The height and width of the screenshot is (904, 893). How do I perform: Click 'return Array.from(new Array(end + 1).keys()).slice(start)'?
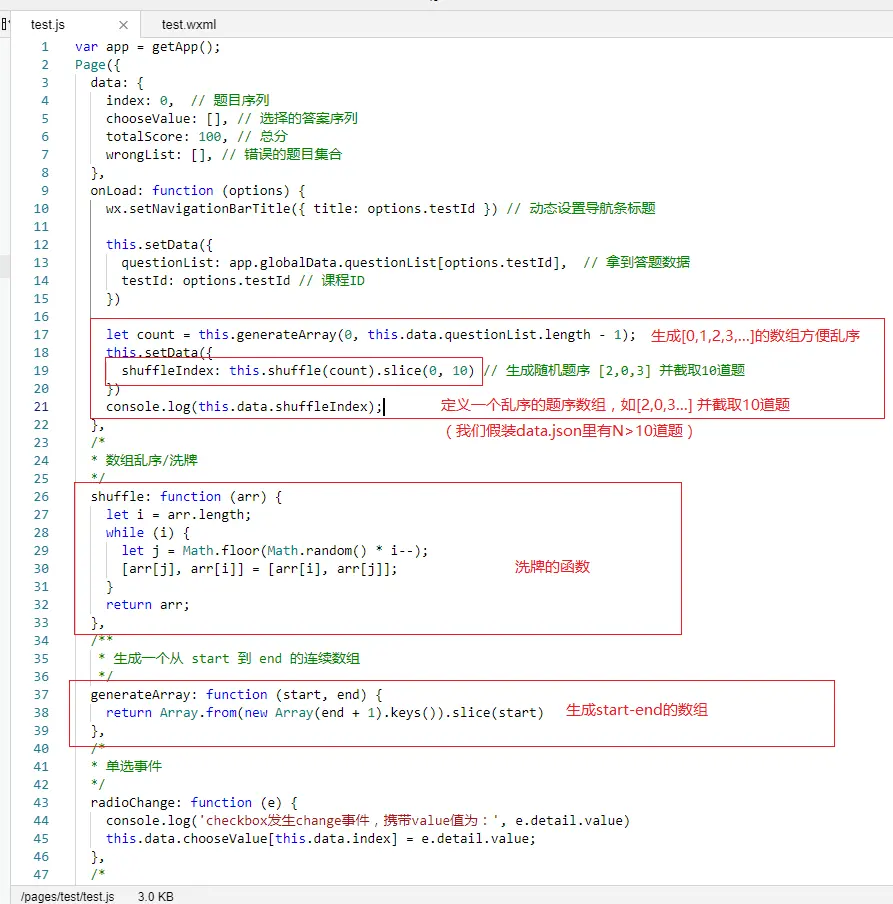click(325, 713)
